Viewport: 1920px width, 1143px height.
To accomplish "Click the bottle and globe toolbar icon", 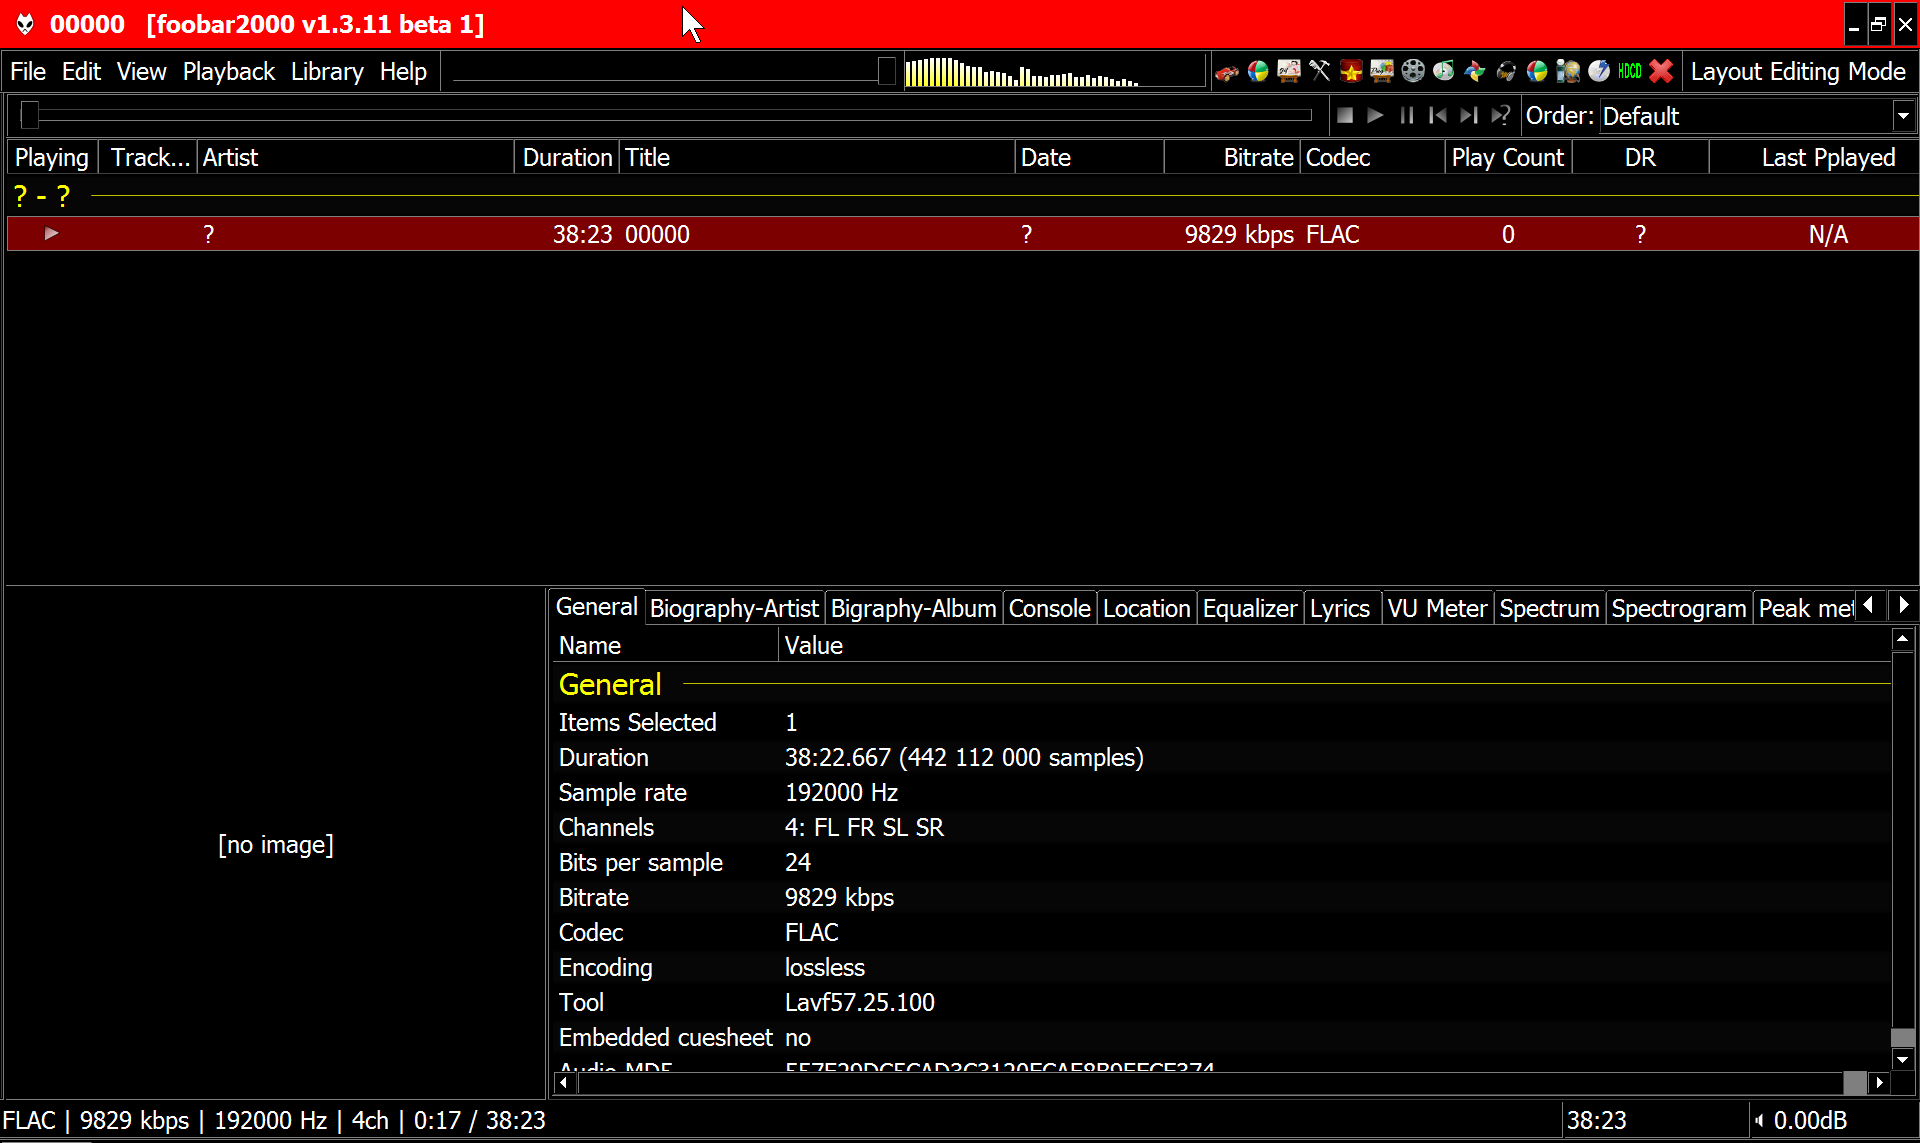I will click(x=1568, y=72).
